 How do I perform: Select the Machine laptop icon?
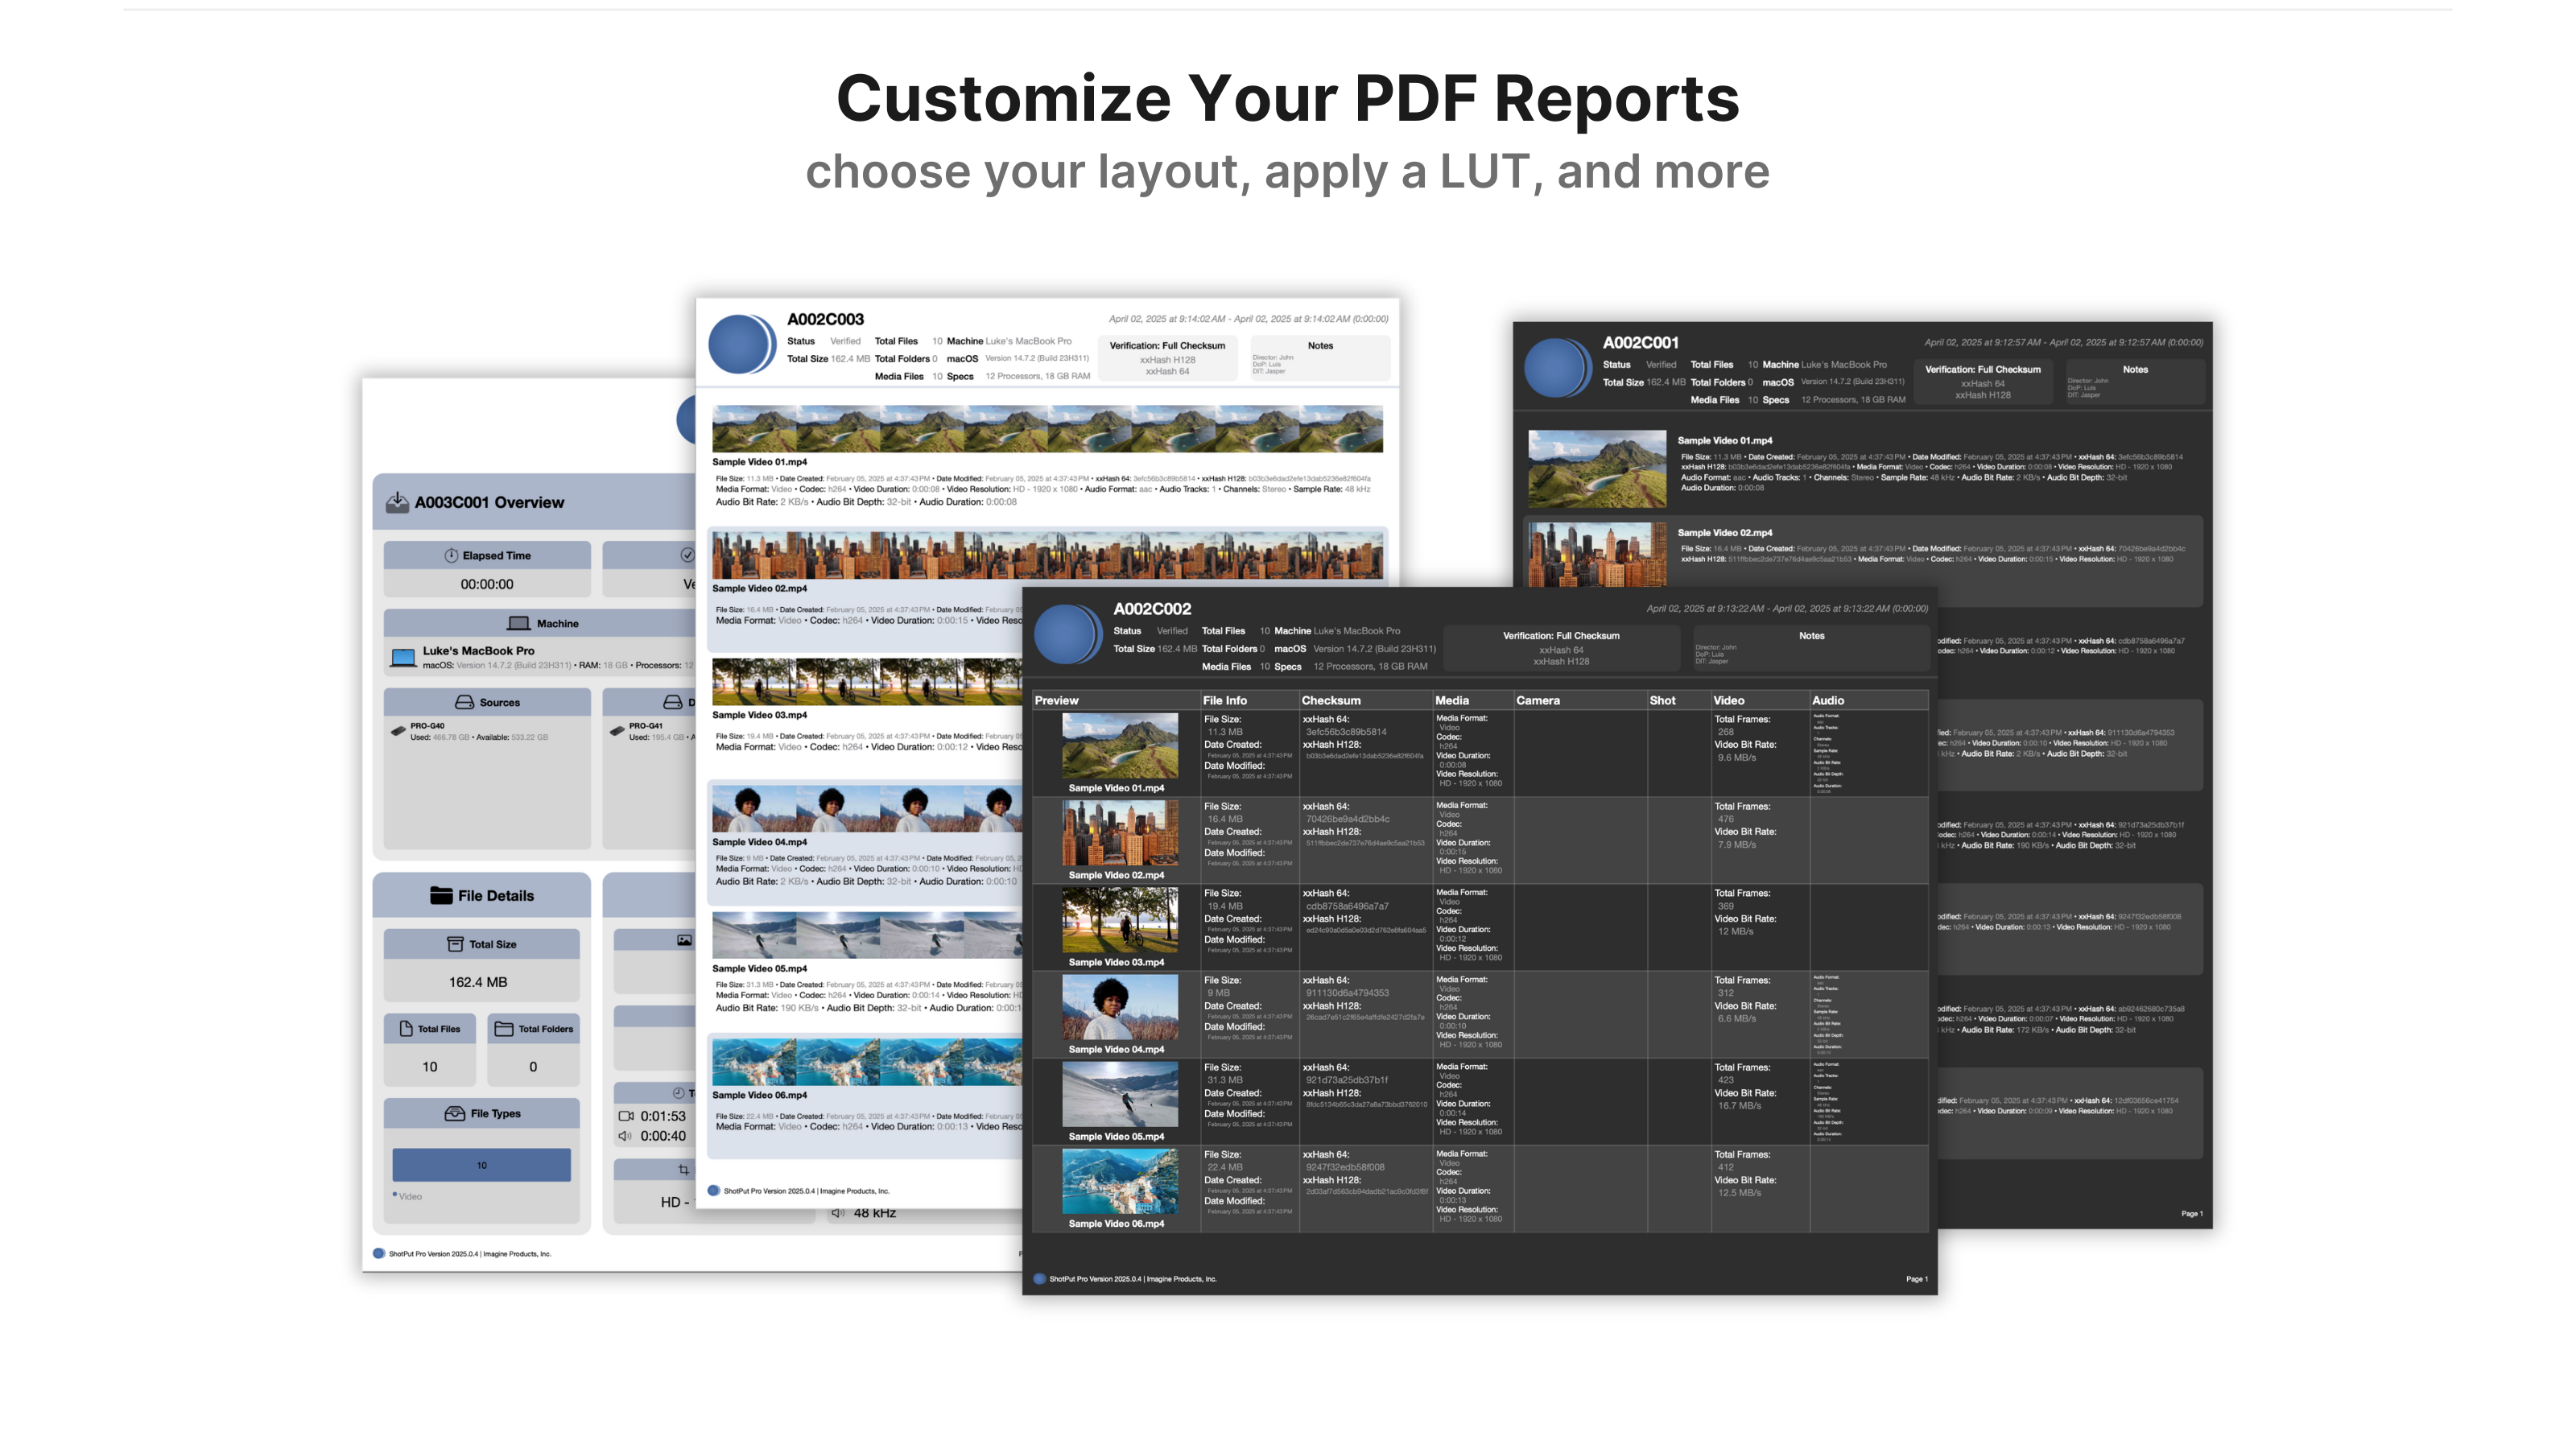[x=521, y=623]
